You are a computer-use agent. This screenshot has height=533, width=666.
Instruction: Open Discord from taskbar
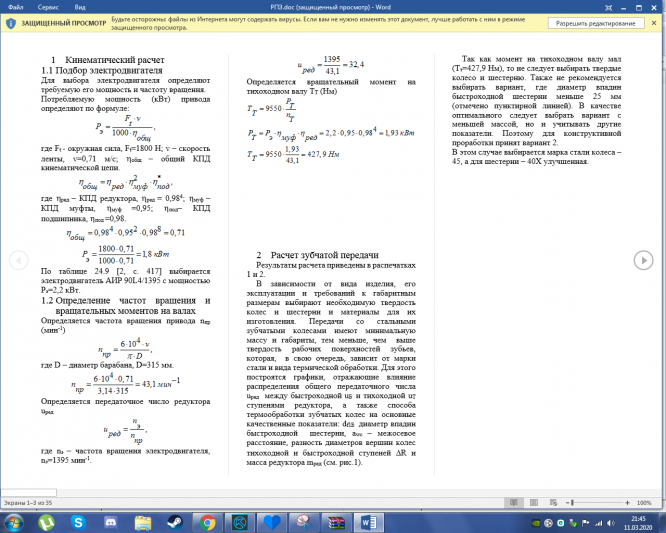(110, 522)
